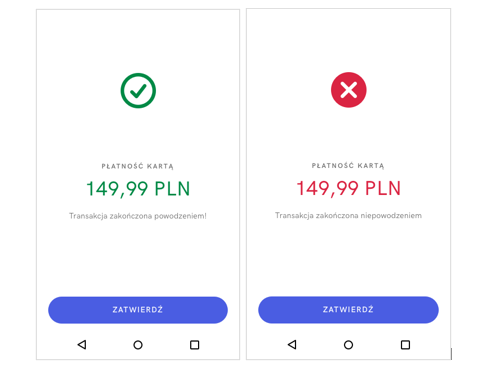Click the PŁATNOŚĆ KARTĄ label above the green amount
The height and width of the screenshot is (366, 478).
click(x=138, y=166)
